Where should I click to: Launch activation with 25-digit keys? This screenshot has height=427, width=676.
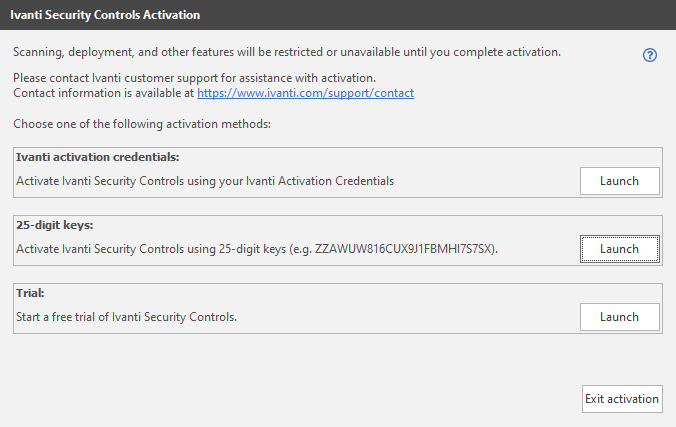coord(620,249)
